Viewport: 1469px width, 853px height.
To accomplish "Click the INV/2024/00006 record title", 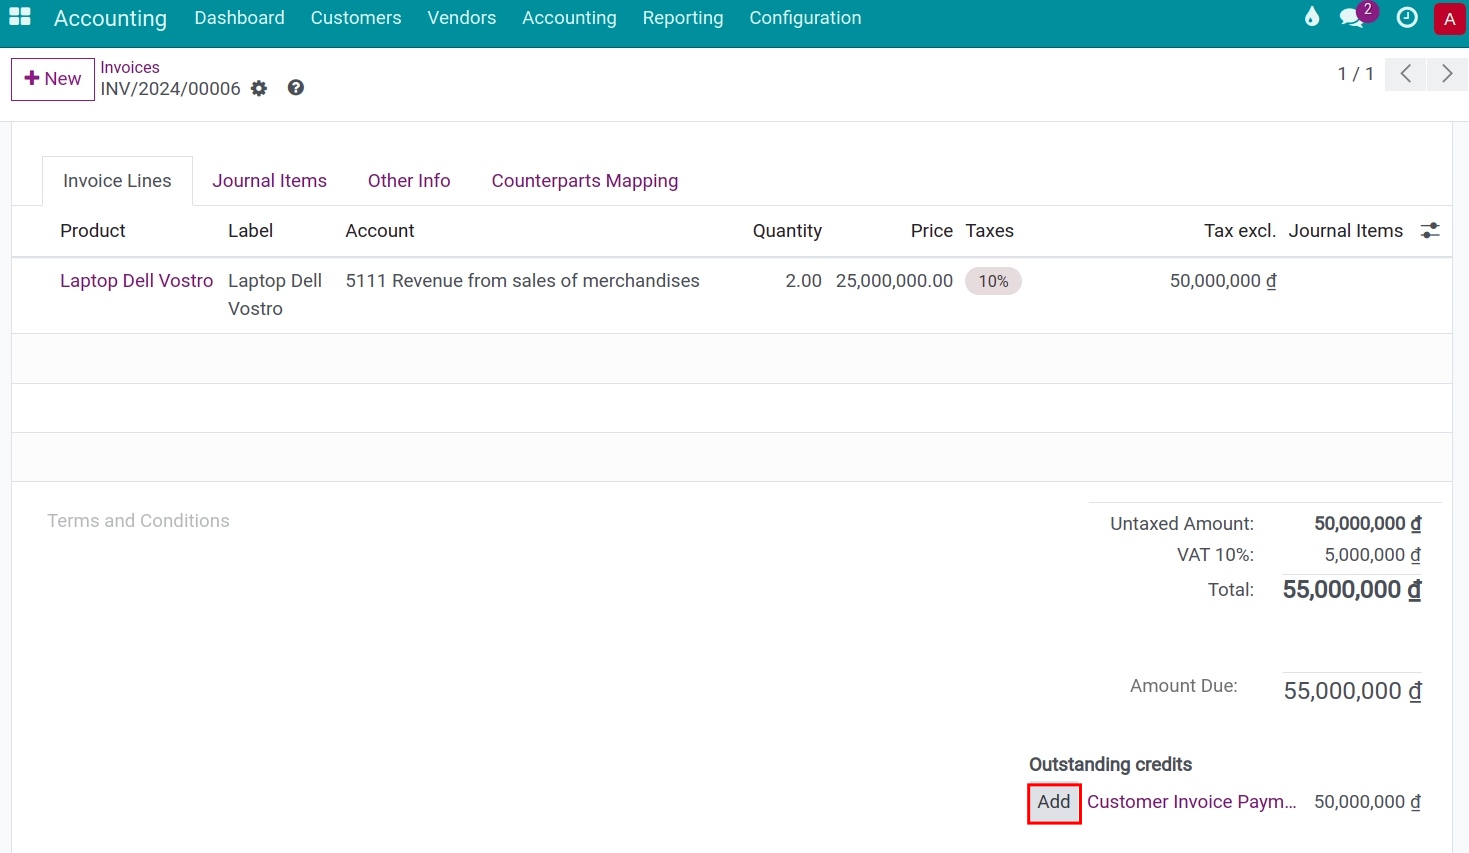I will tap(171, 89).
